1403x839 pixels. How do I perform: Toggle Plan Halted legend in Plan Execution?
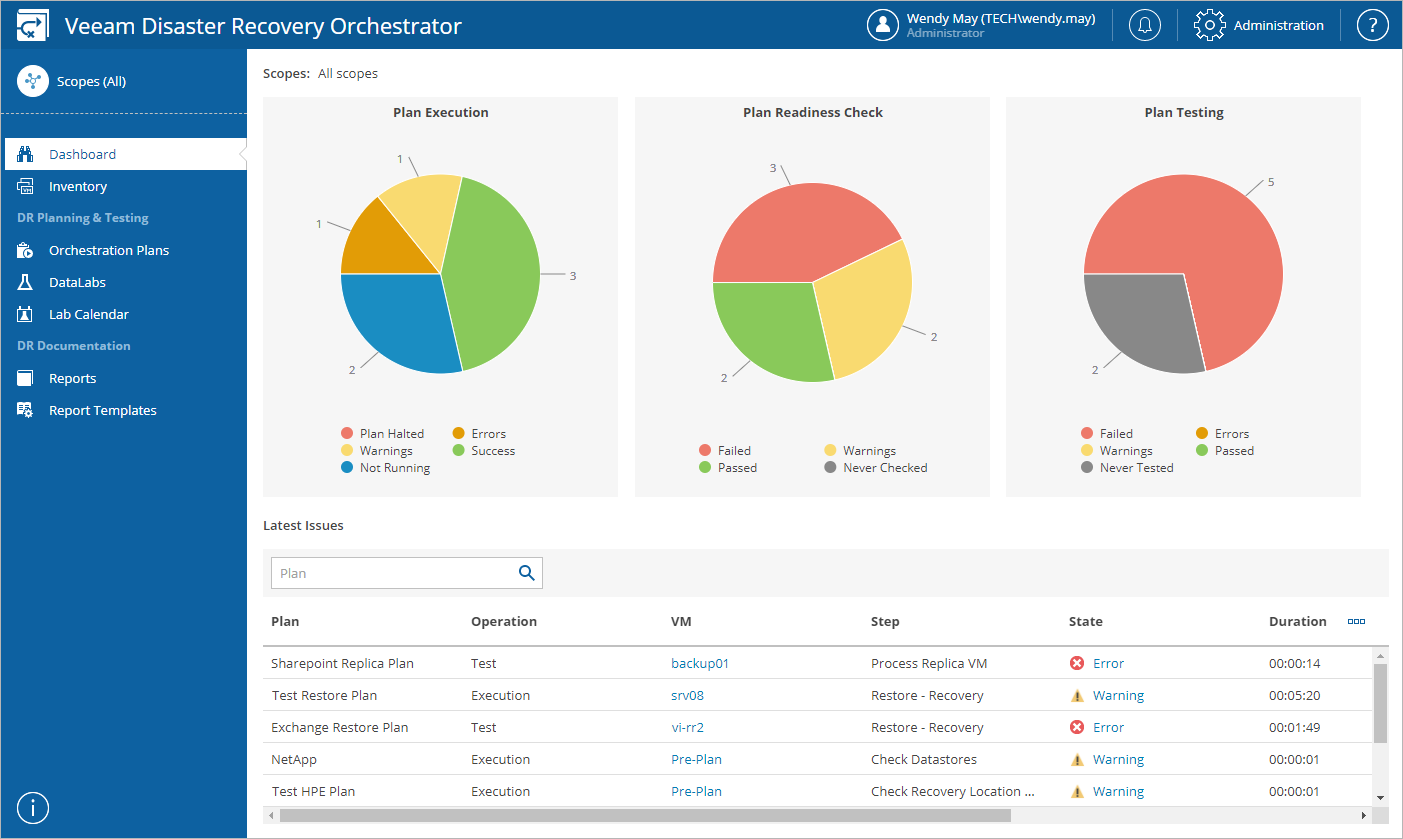[383, 433]
